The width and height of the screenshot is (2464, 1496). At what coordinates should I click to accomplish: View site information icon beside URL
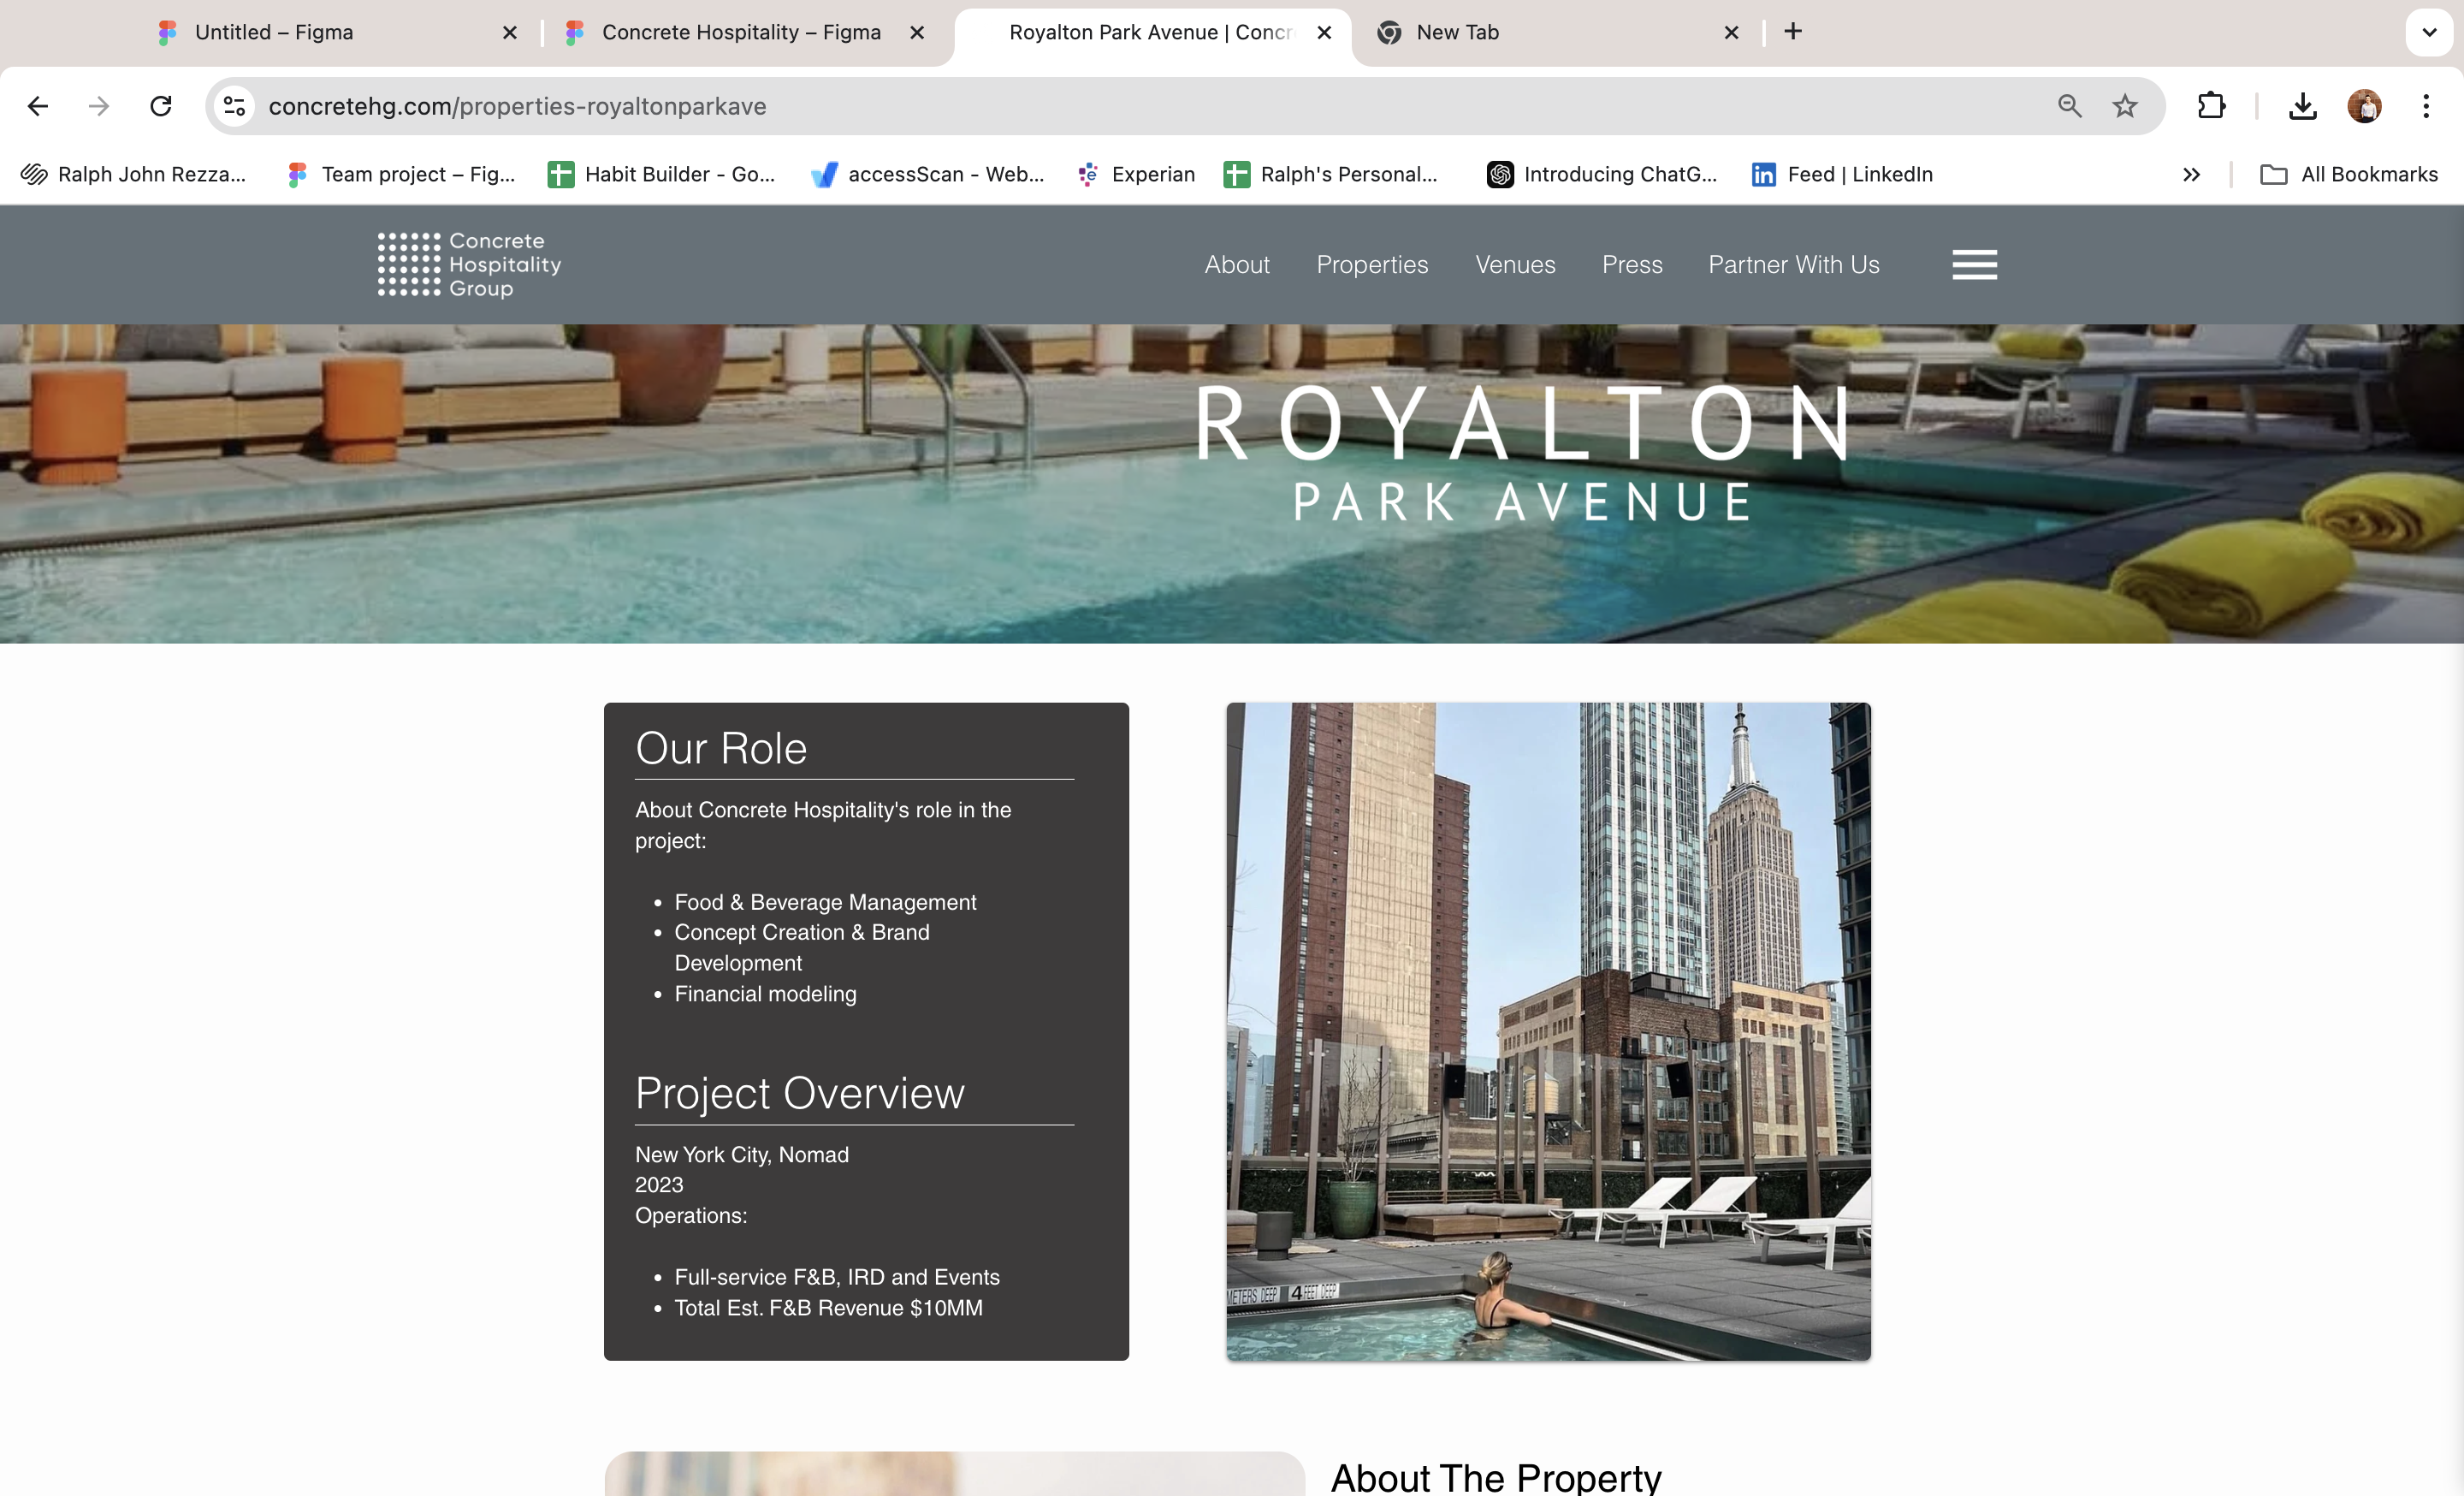235,106
